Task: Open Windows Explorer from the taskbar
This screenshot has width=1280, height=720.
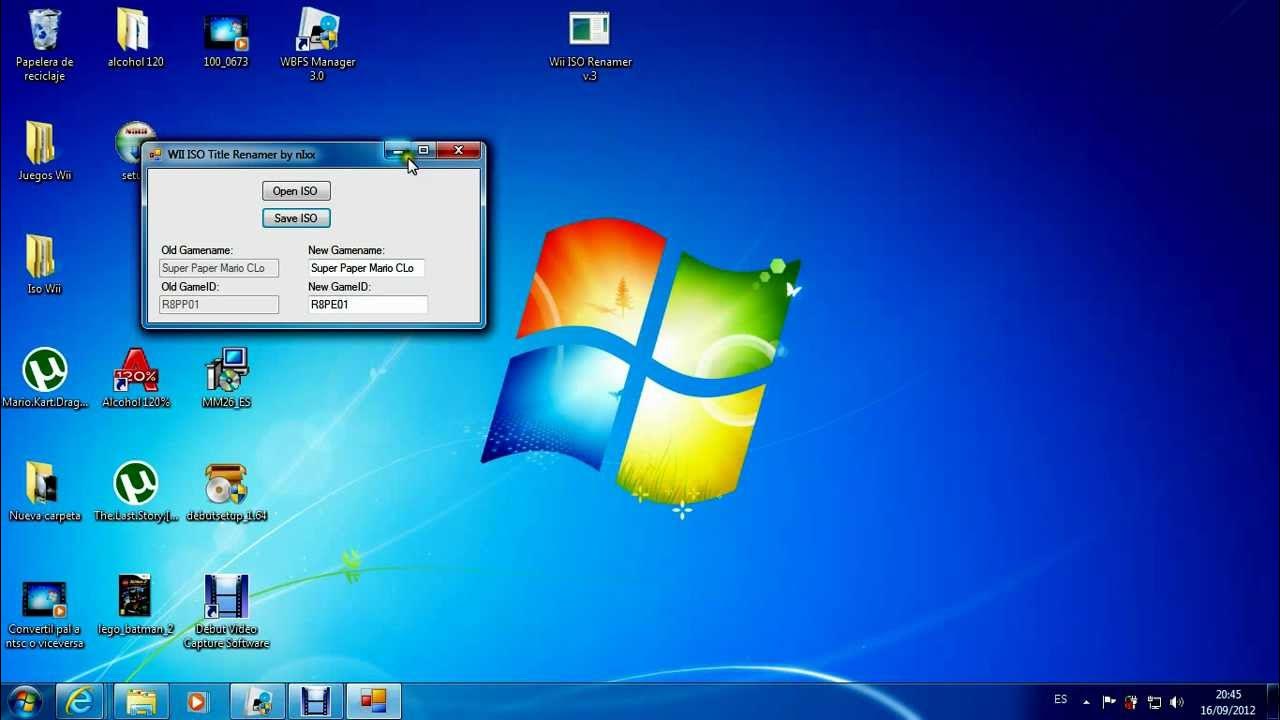Action: [x=141, y=702]
